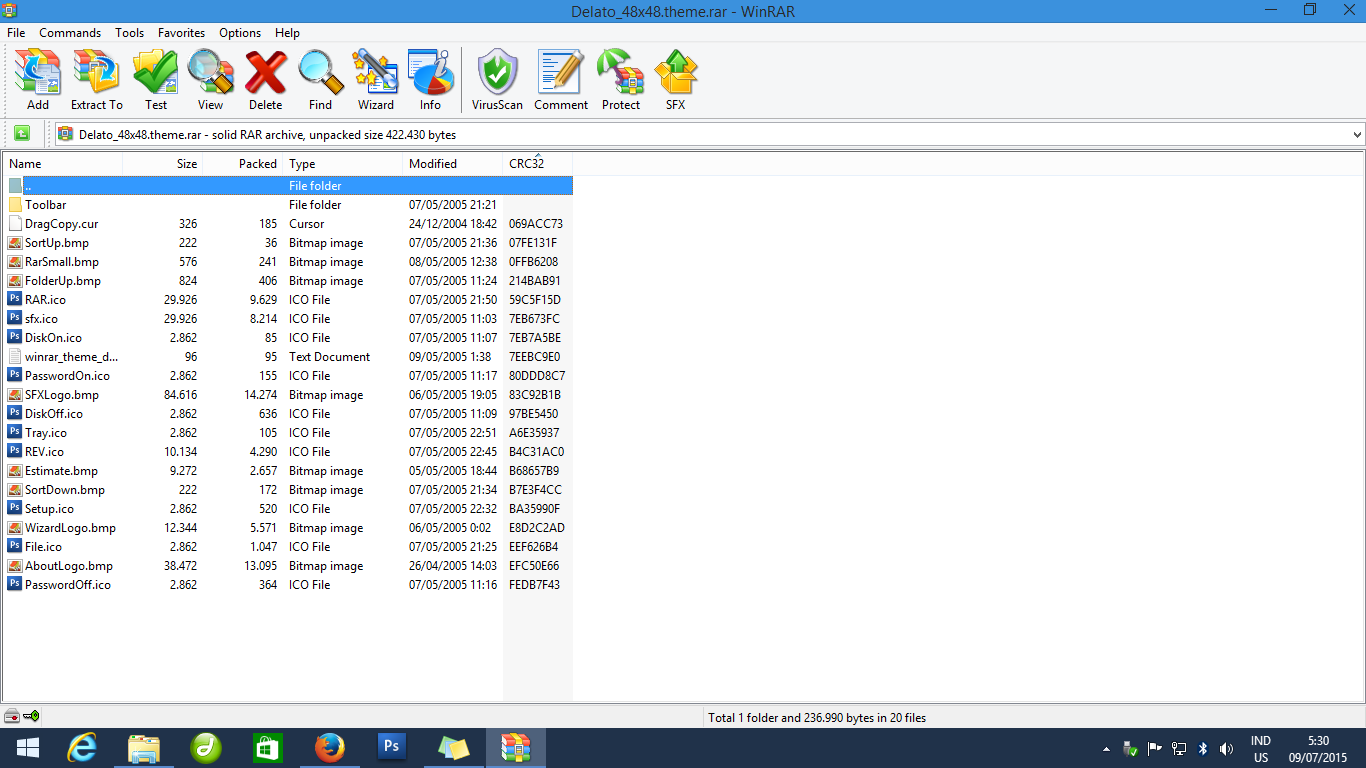Open the Find tool
Image resolution: width=1366 pixels, height=768 pixels.
pos(320,79)
